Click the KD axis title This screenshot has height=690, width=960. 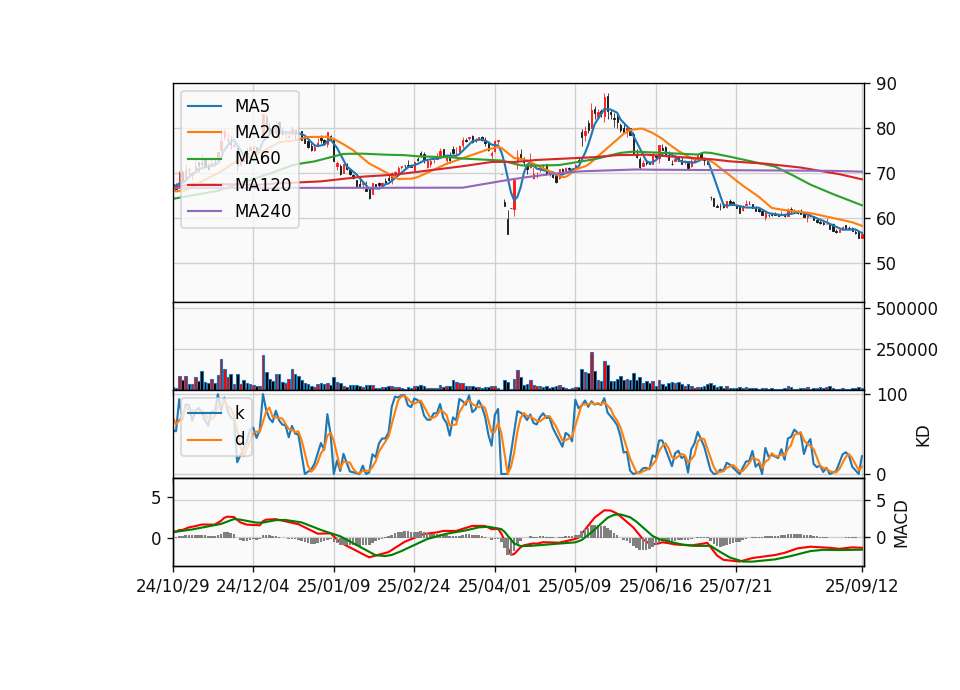[923, 437]
